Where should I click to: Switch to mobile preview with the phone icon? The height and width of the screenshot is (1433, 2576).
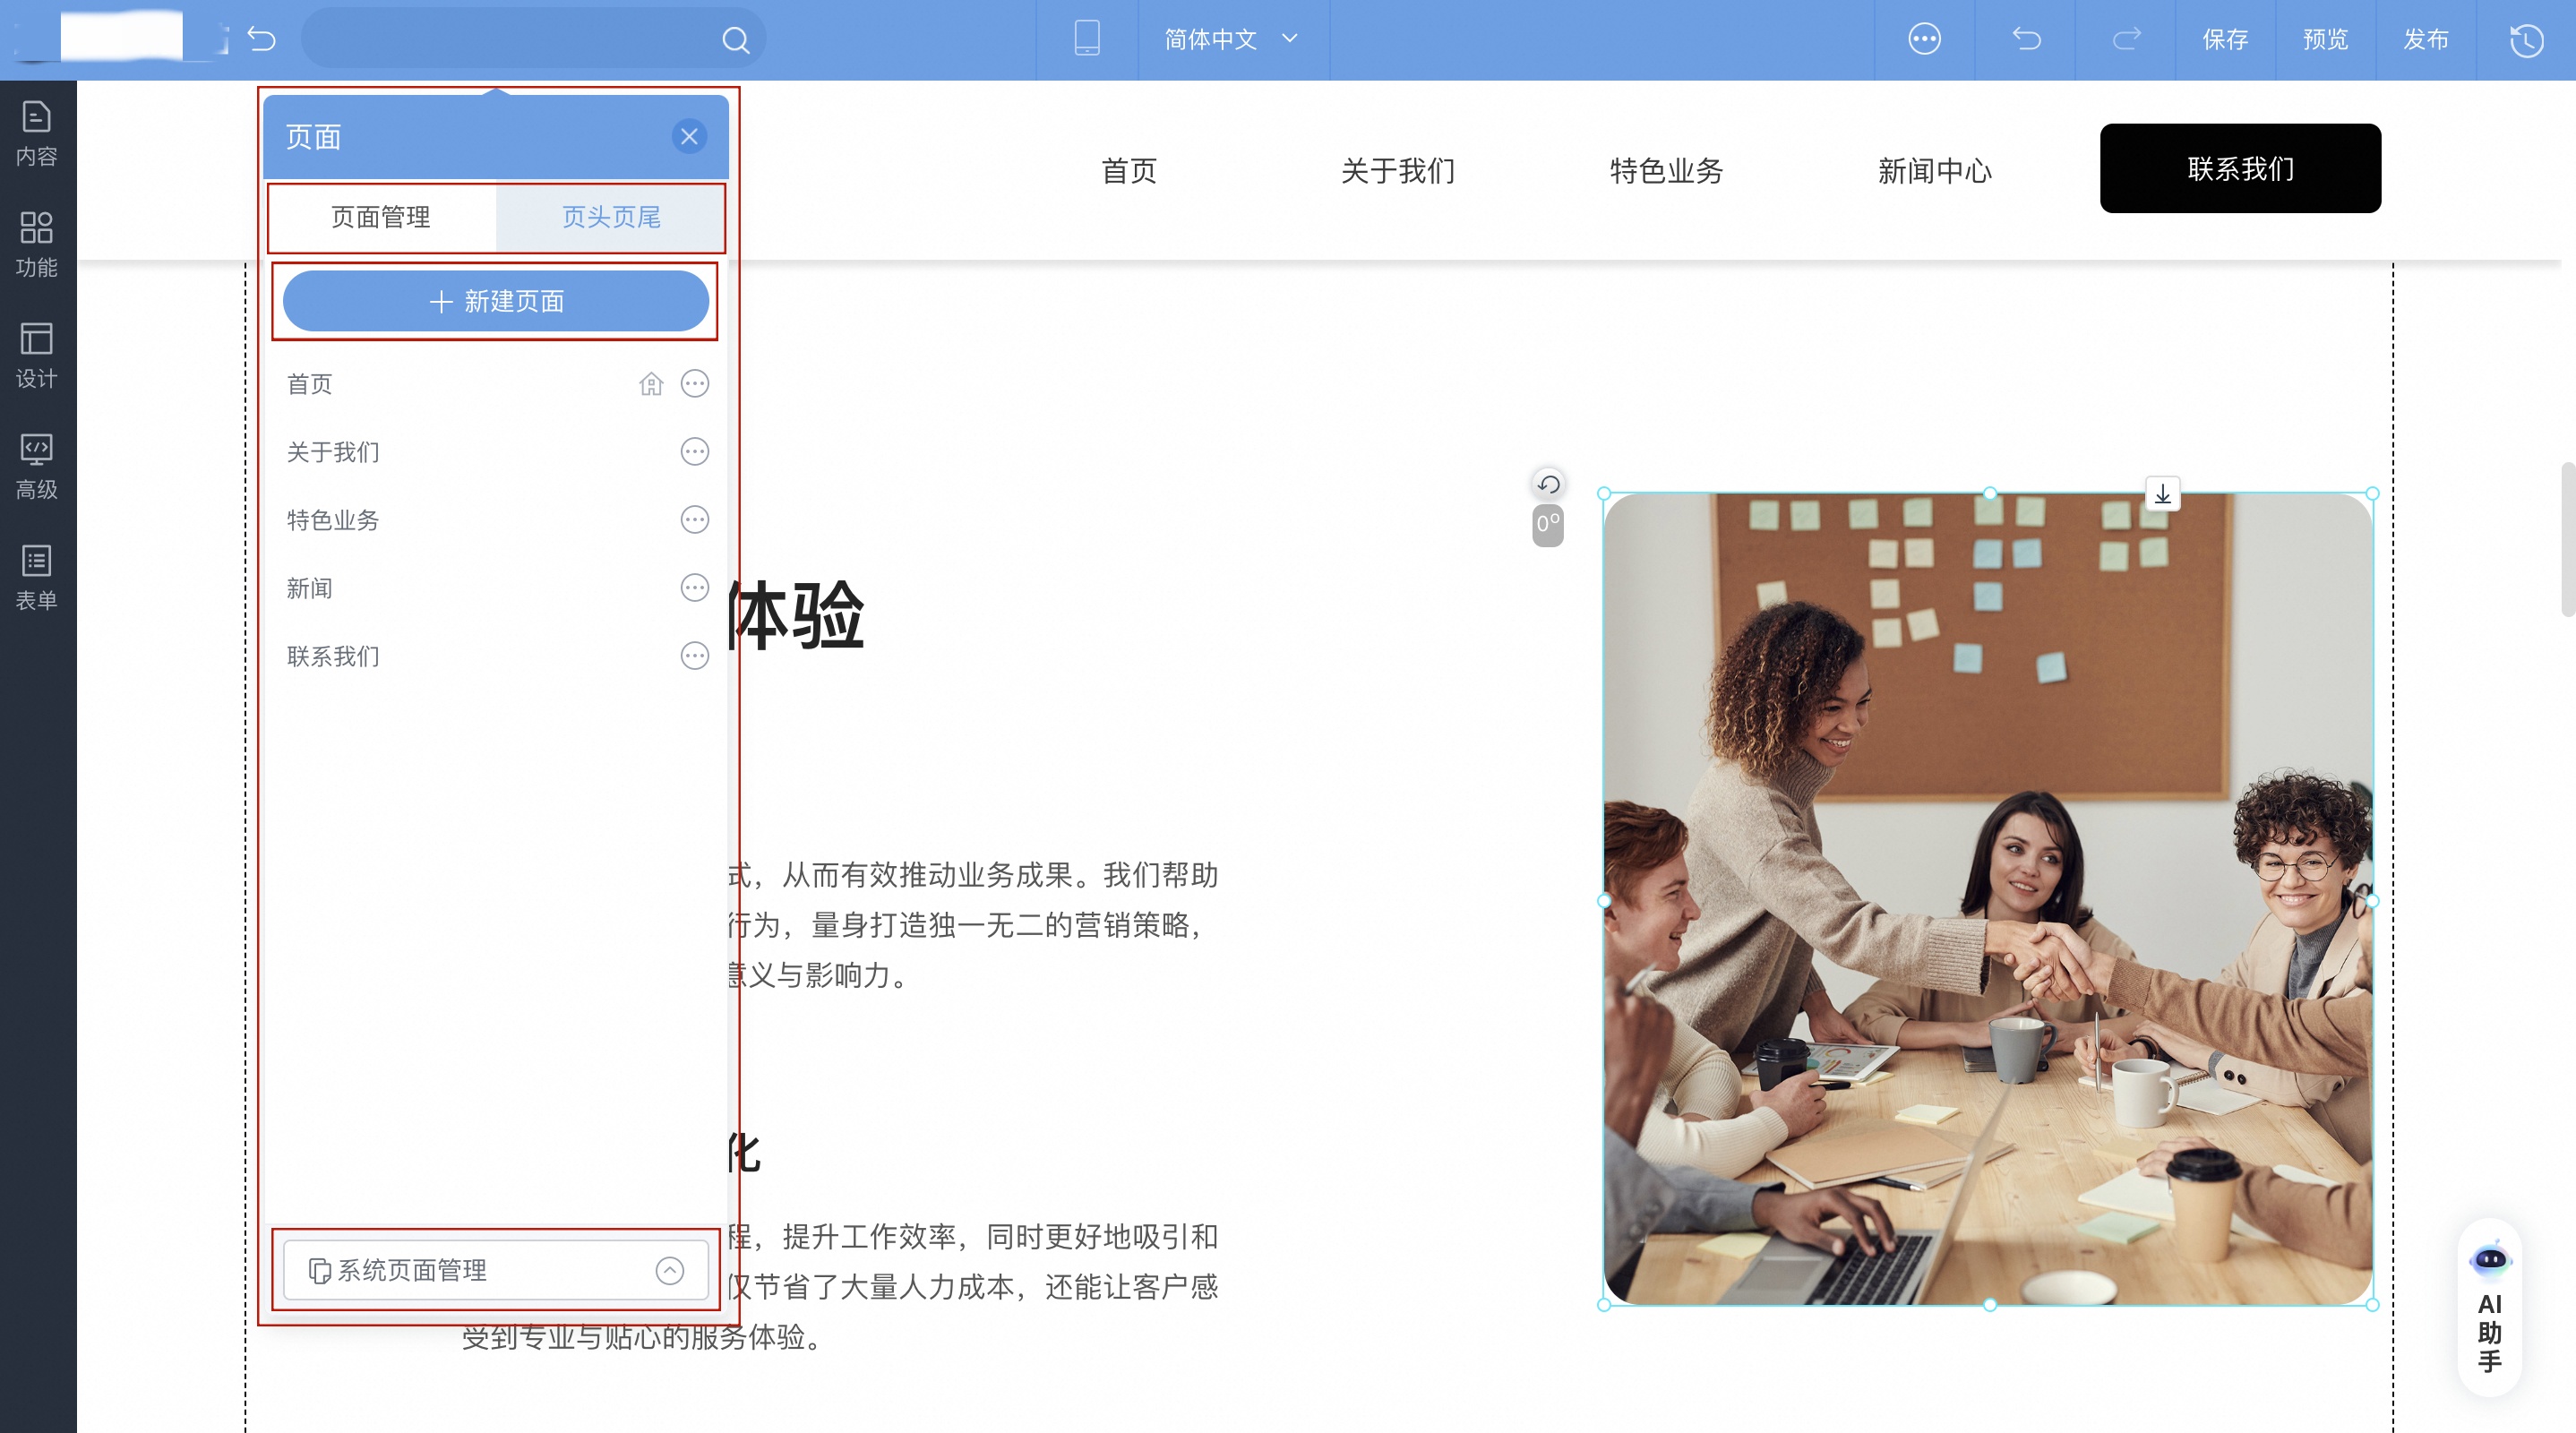pyautogui.click(x=1086, y=39)
